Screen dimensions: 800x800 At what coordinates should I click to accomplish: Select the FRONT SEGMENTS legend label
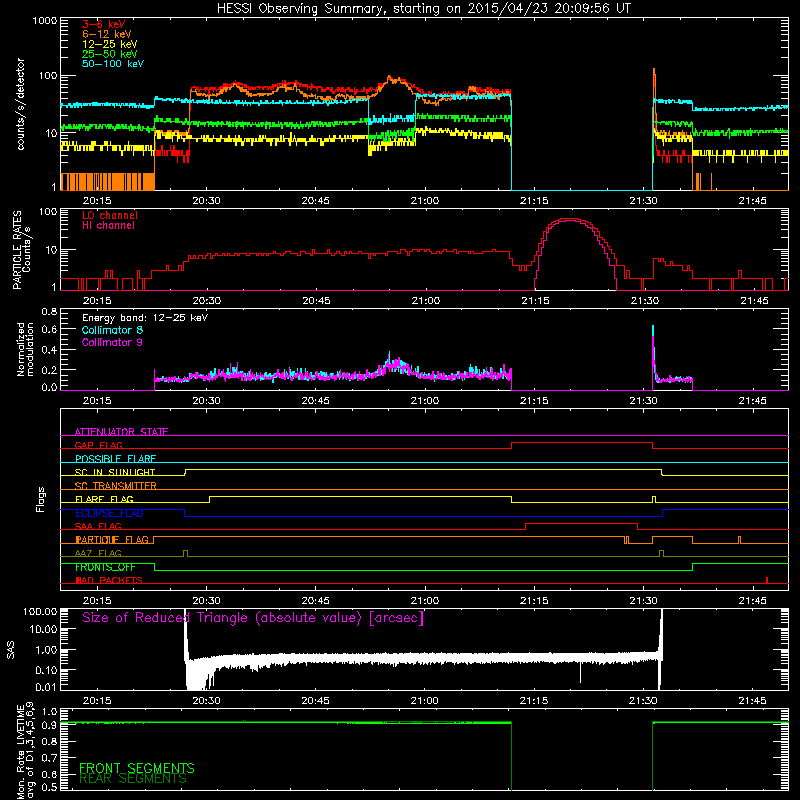click(x=137, y=768)
